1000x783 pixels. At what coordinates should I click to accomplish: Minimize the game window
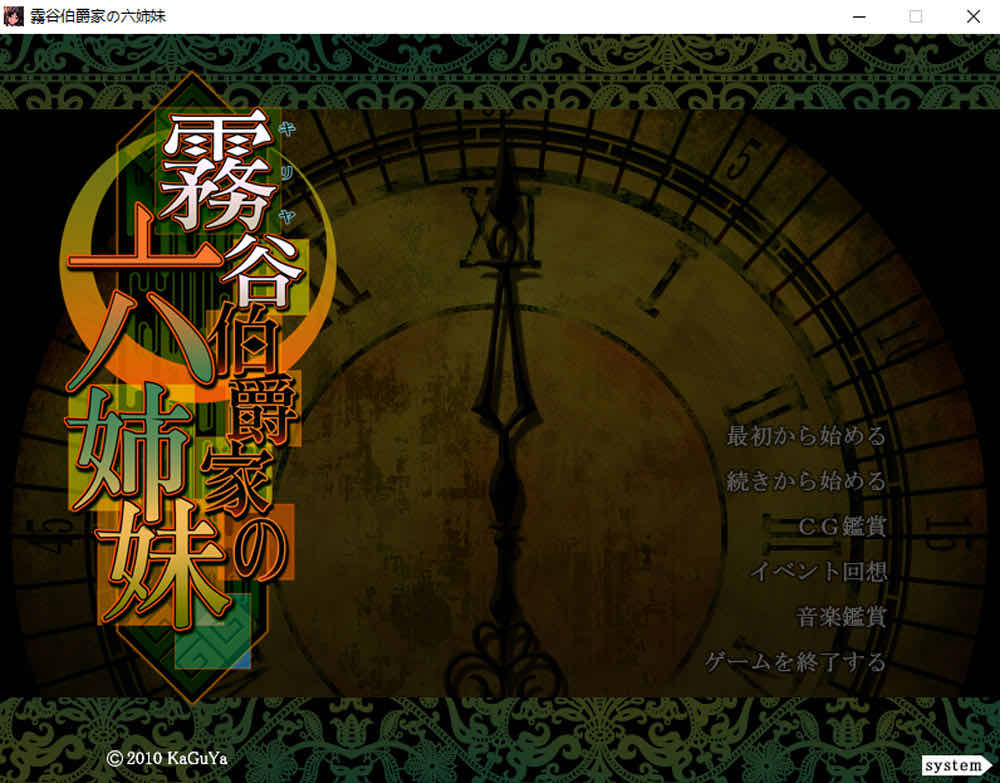tap(858, 16)
